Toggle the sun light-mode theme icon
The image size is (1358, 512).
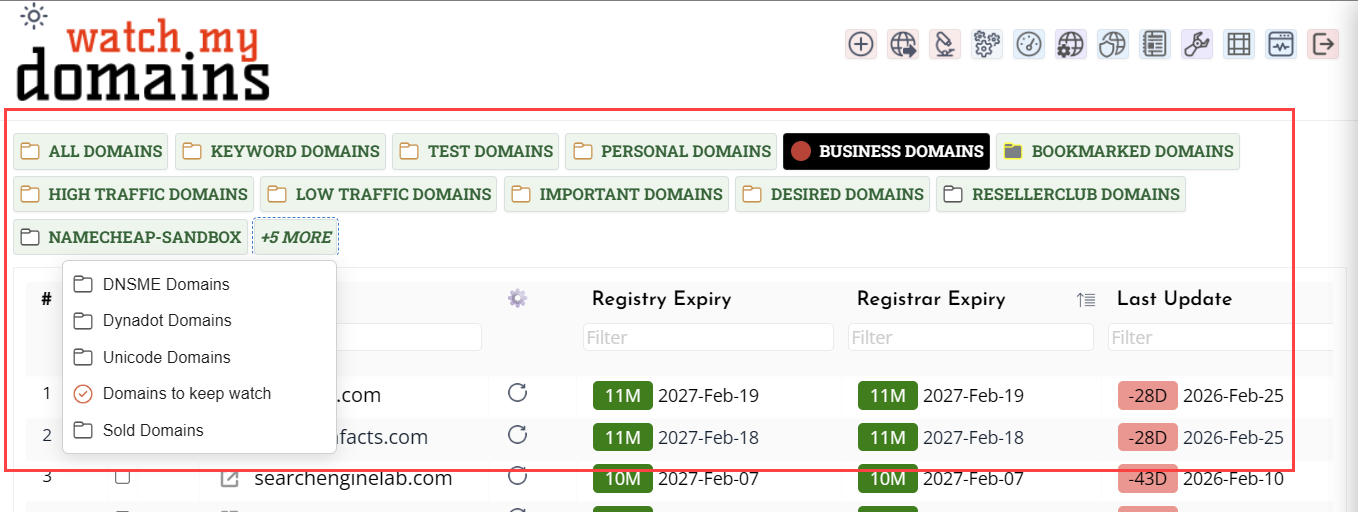coord(34,15)
